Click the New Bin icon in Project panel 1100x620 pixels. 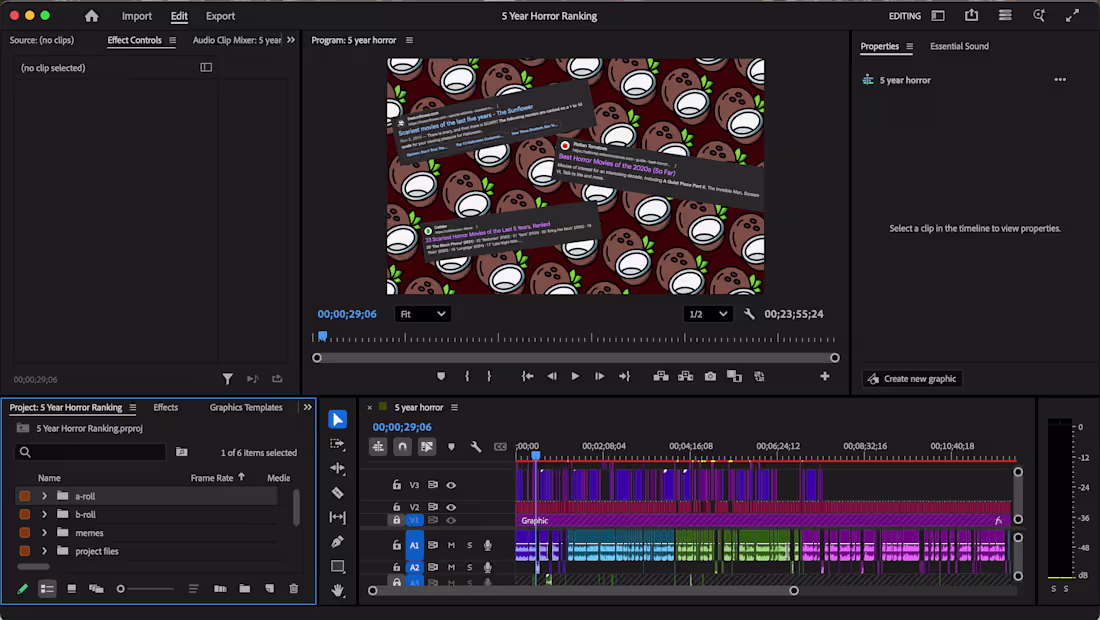pyautogui.click(x=245, y=589)
